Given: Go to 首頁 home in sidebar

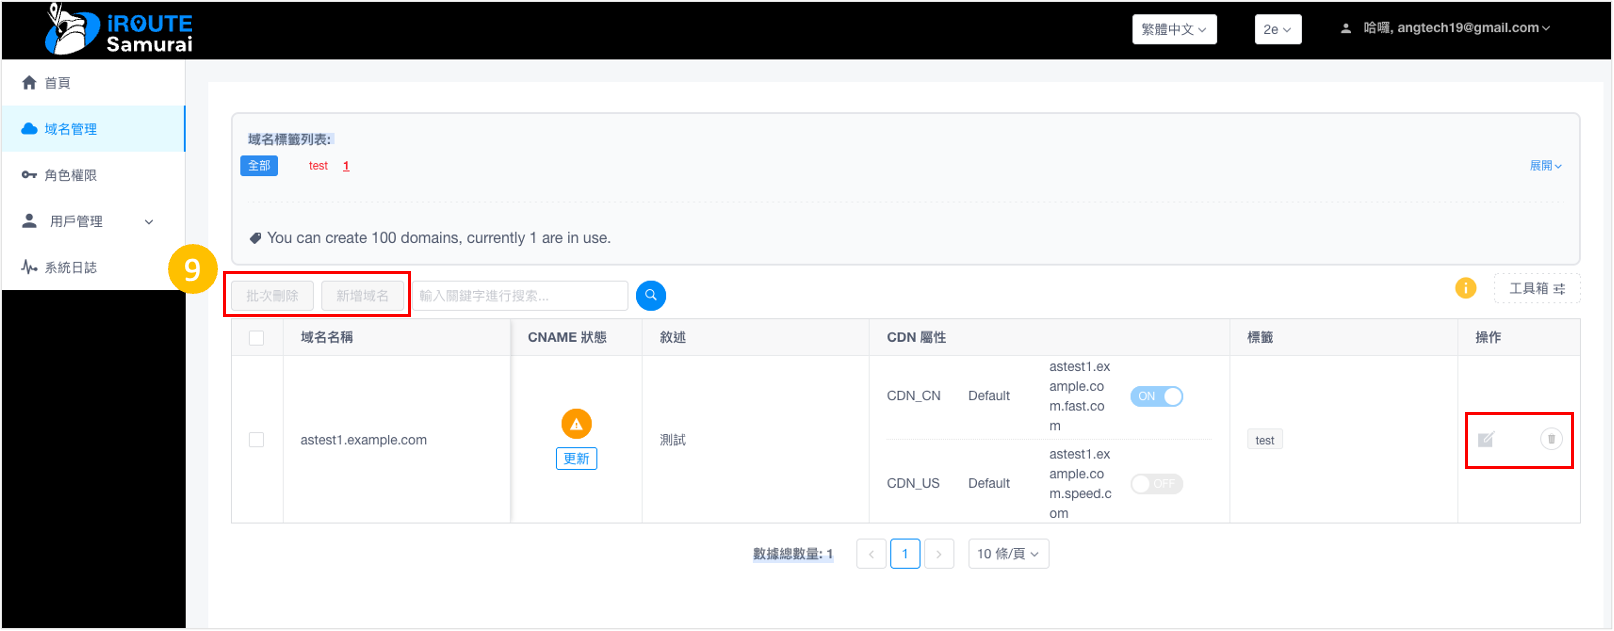Looking at the screenshot, I should coord(58,83).
